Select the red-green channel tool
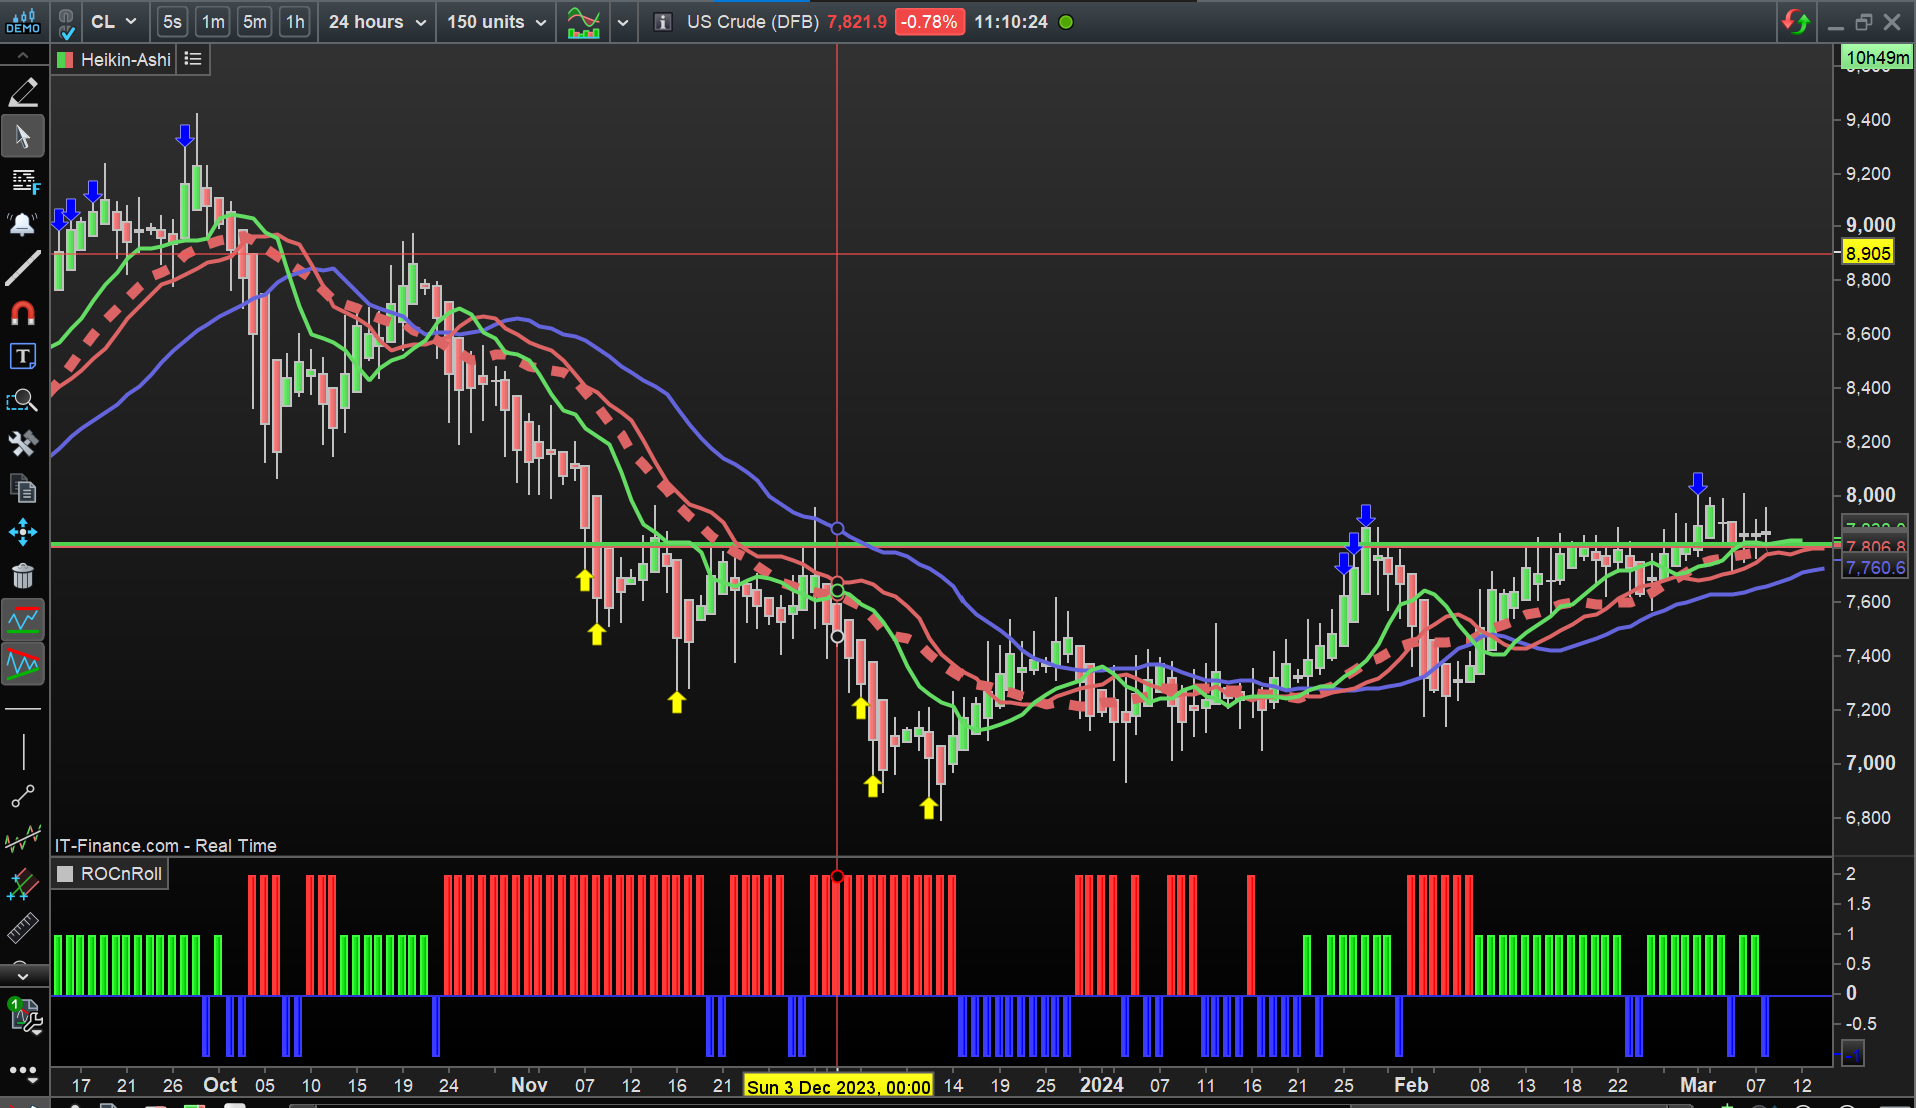This screenshot has height=1108, width=1916. (23, 884)
